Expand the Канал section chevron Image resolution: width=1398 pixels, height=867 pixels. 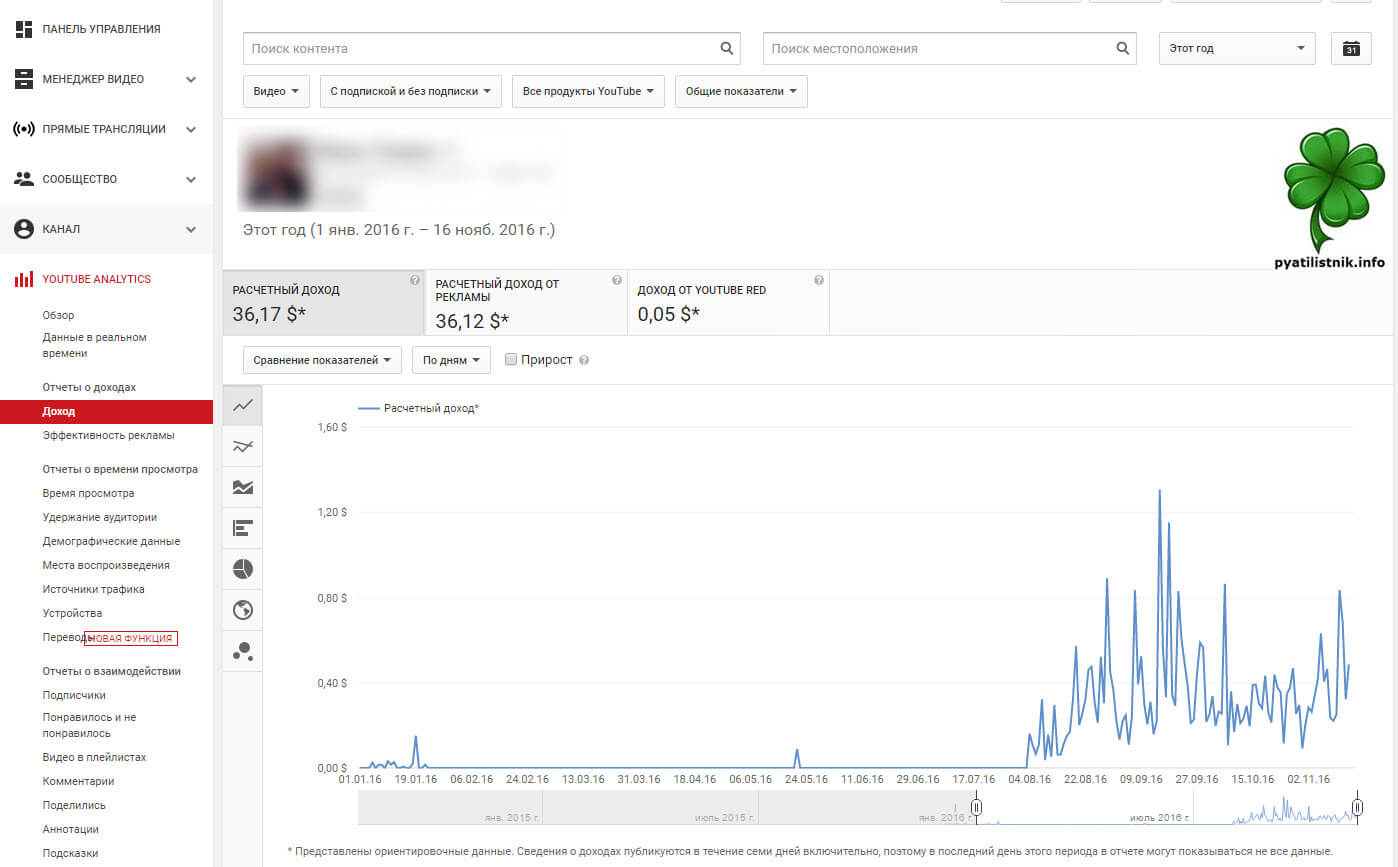pyautogui.click(x=191, y=229)
